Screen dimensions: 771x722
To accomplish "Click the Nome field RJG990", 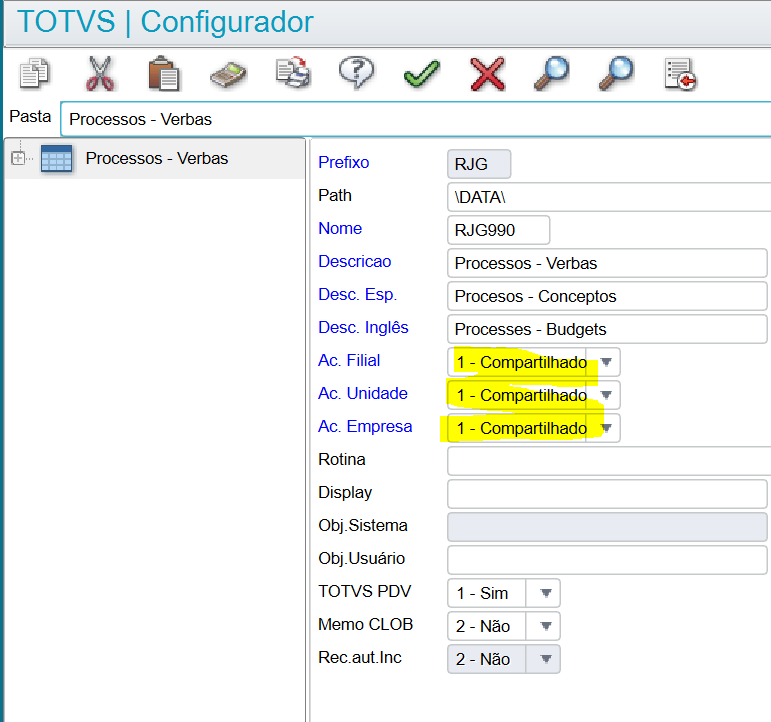I will click(x=499, y=230).
